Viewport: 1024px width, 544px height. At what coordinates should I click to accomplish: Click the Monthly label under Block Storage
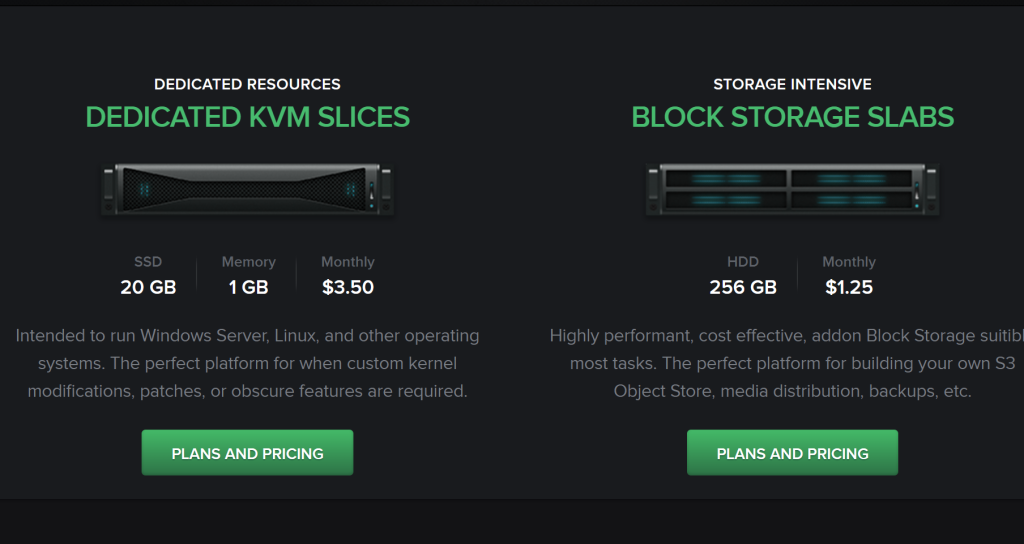pyautogui.click(x=849, y=262)
